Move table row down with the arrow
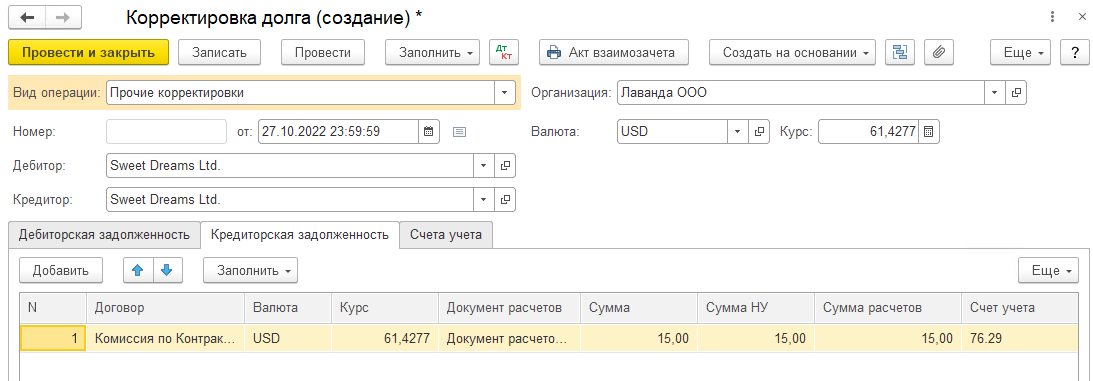 pyautogui.click(x=167, y=271)
